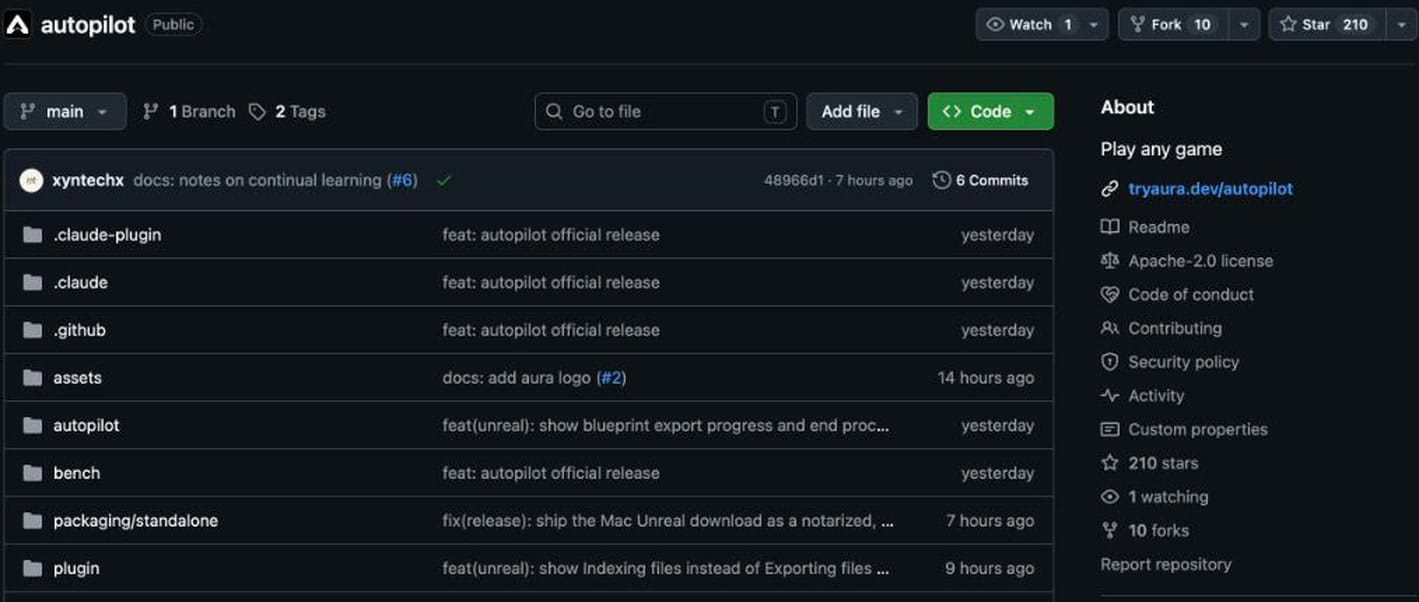View the 2 Tags link
Screen dimensions: 1419x602
coord(287,111)
